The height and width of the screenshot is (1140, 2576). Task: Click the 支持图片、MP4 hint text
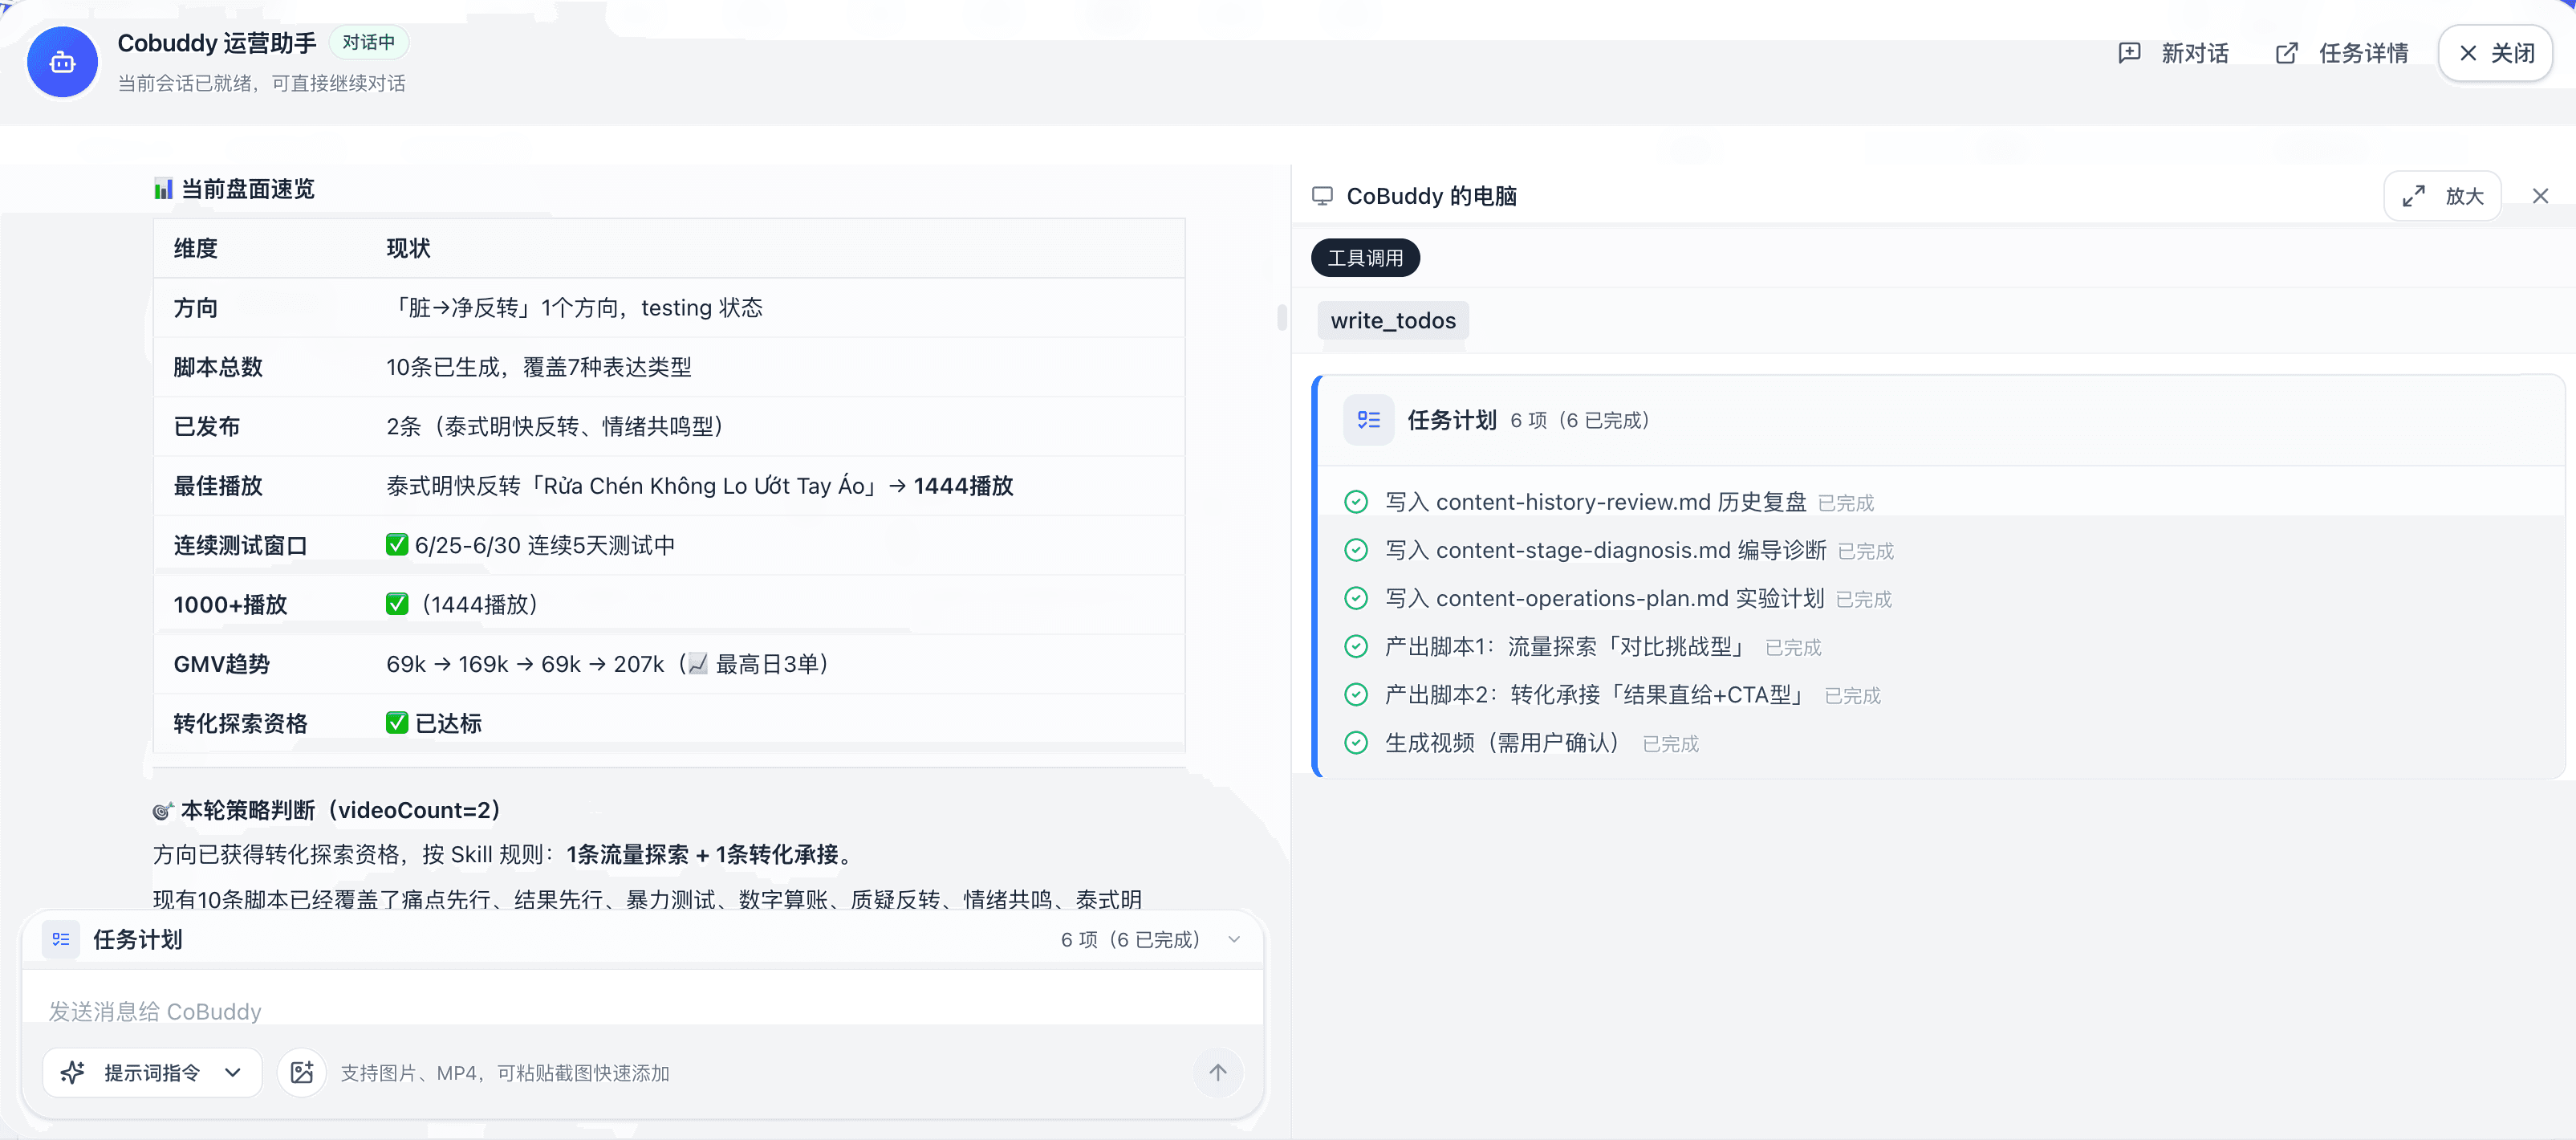505,1073
